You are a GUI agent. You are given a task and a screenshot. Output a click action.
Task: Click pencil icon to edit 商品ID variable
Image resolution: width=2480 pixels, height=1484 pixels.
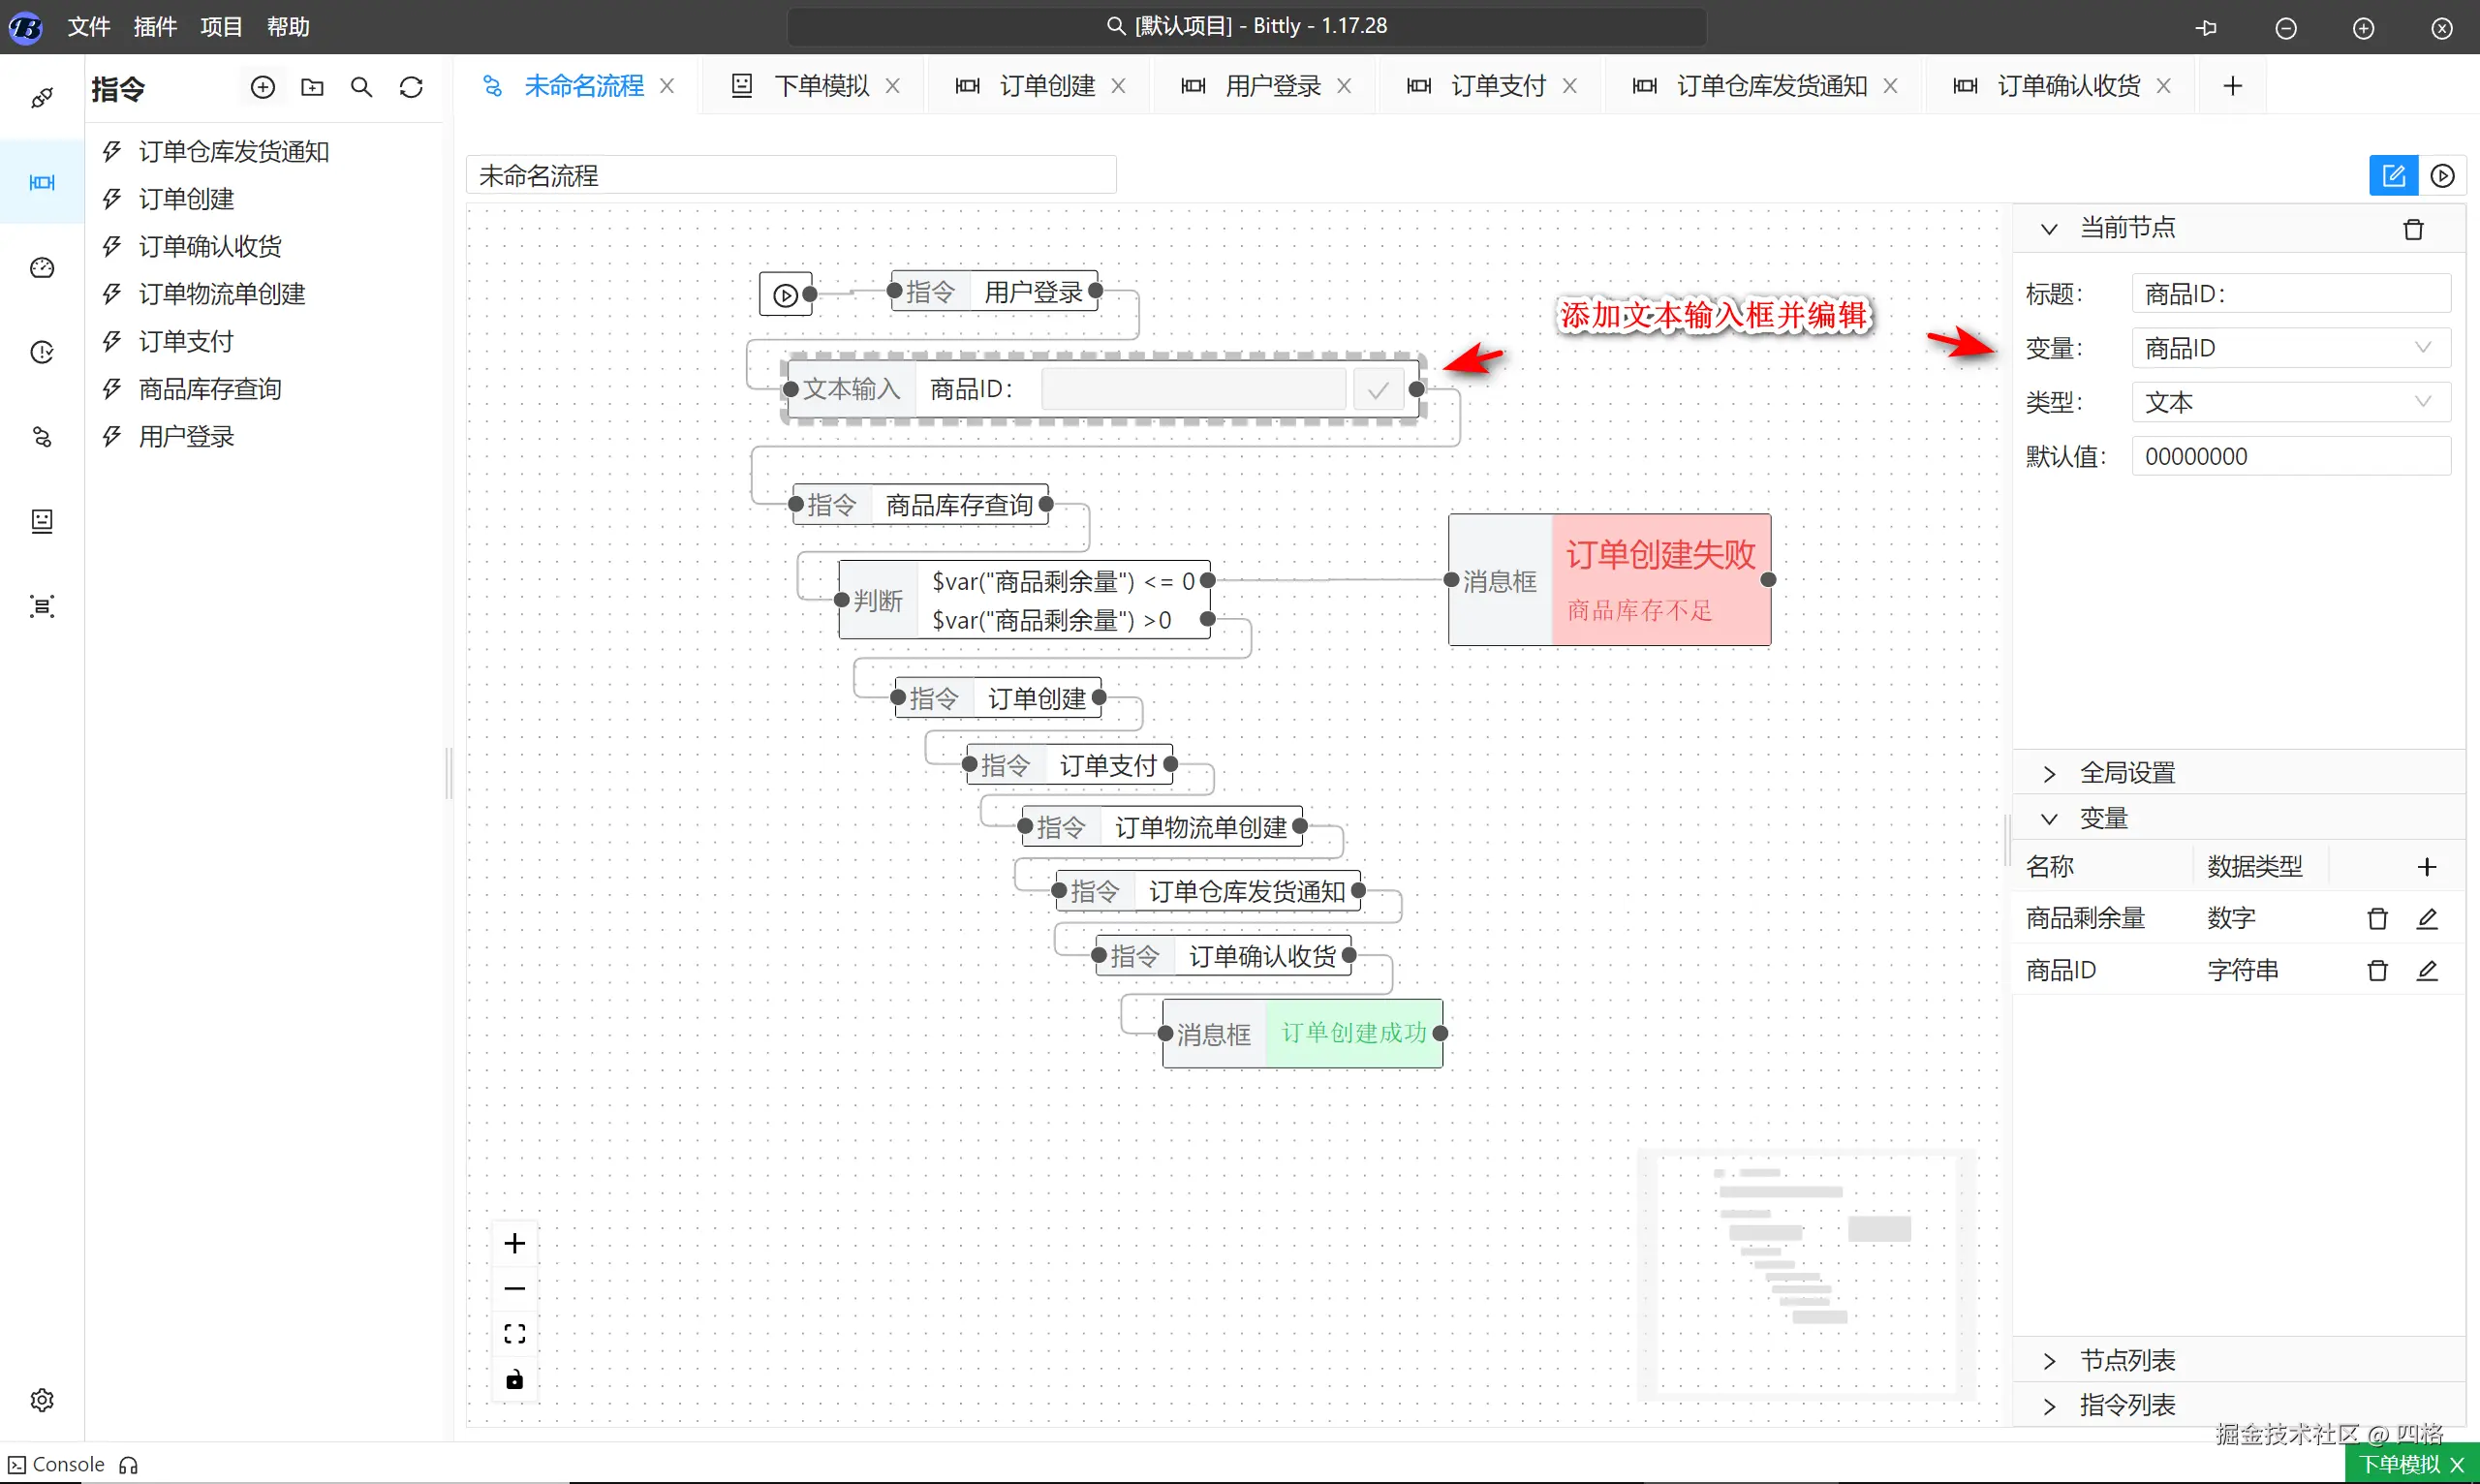[2427, 970]
